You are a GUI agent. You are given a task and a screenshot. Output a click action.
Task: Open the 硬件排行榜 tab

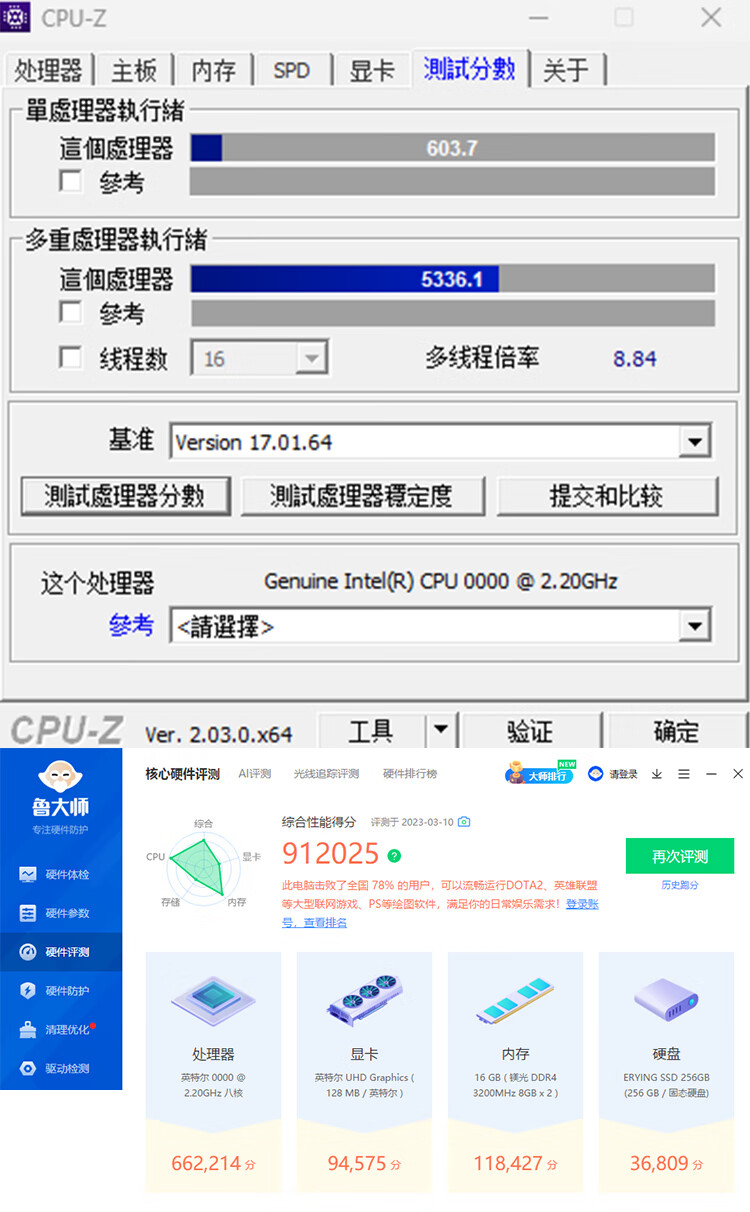[410, 774]
